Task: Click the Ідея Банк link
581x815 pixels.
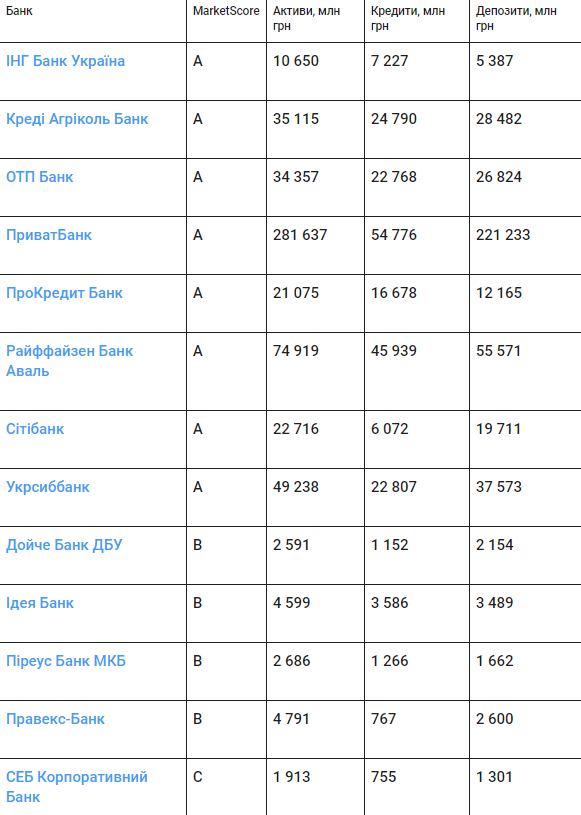Action: coord(40,603)
